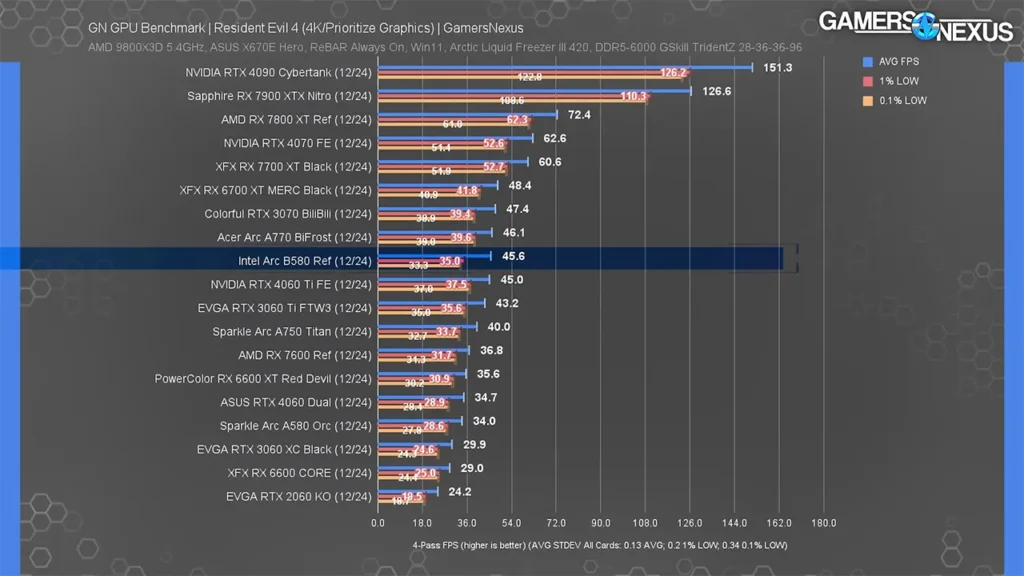Select the 47.4 average FPS value

517,209
